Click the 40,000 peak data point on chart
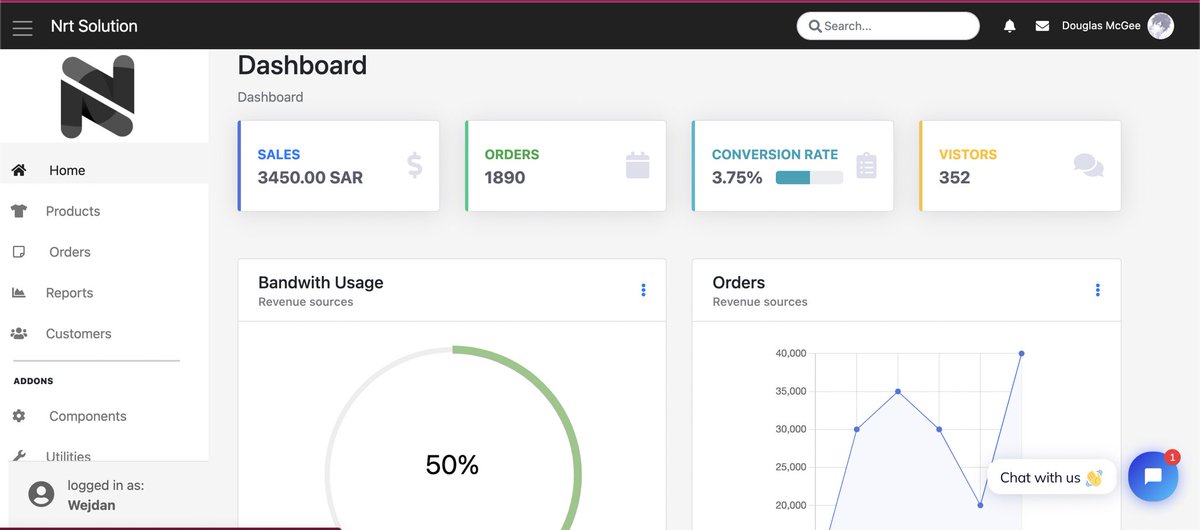The width and height of the screenshot is (1200, 530). (1021, 353)
